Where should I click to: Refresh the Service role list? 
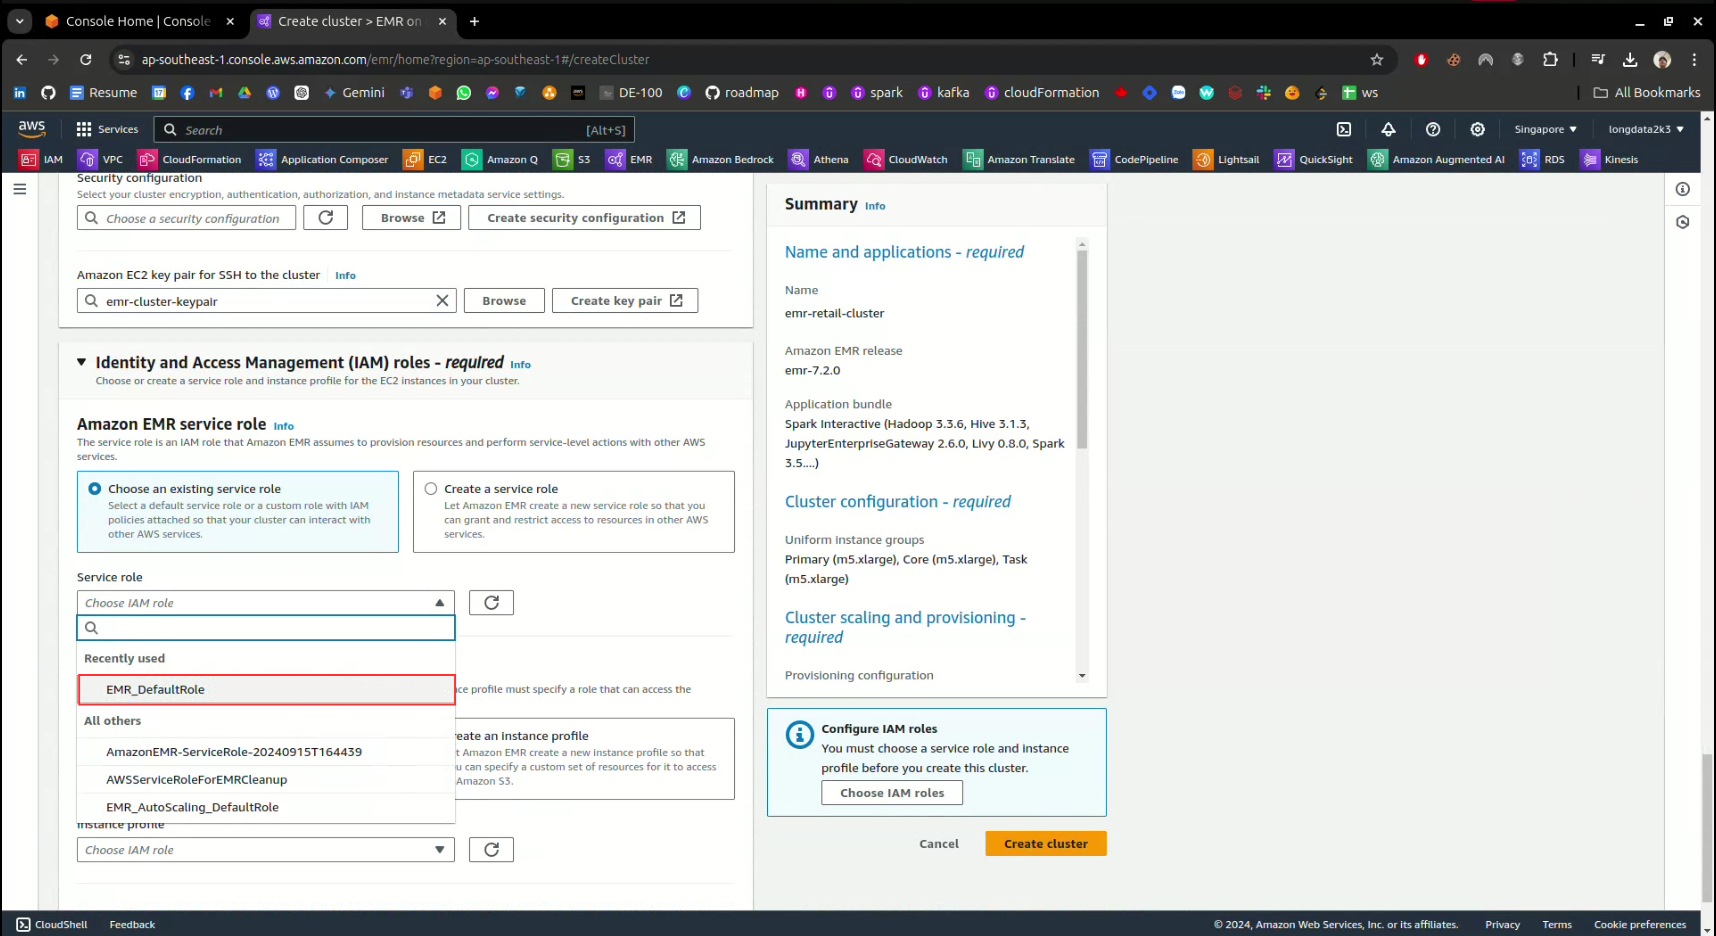click(491, 603)
